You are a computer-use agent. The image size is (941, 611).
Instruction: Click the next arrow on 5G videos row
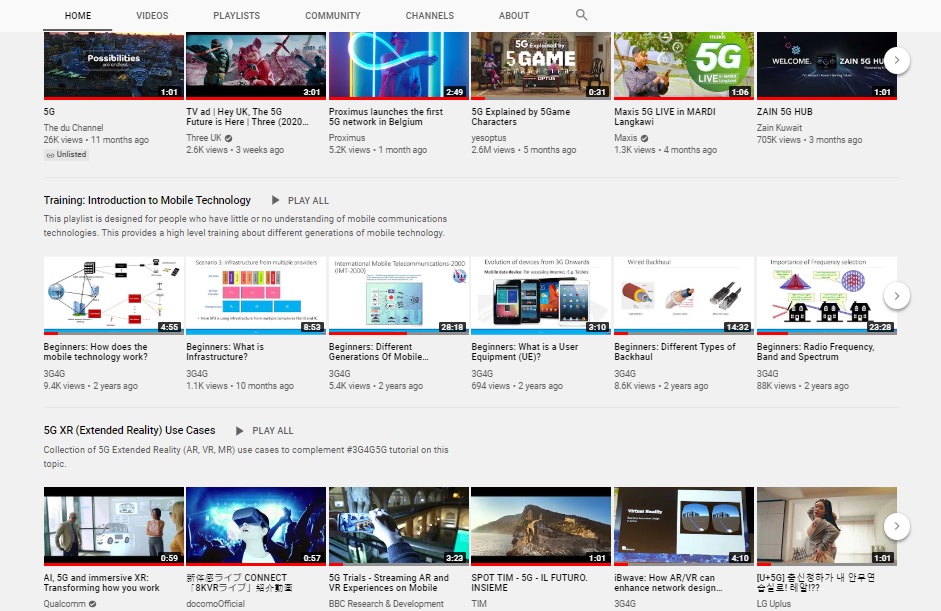(897, 60)
